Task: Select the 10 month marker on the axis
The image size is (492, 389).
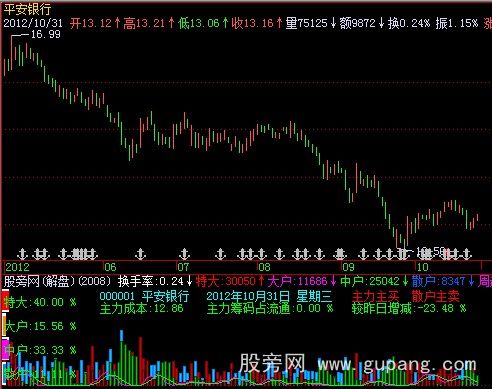Action: 422,267
